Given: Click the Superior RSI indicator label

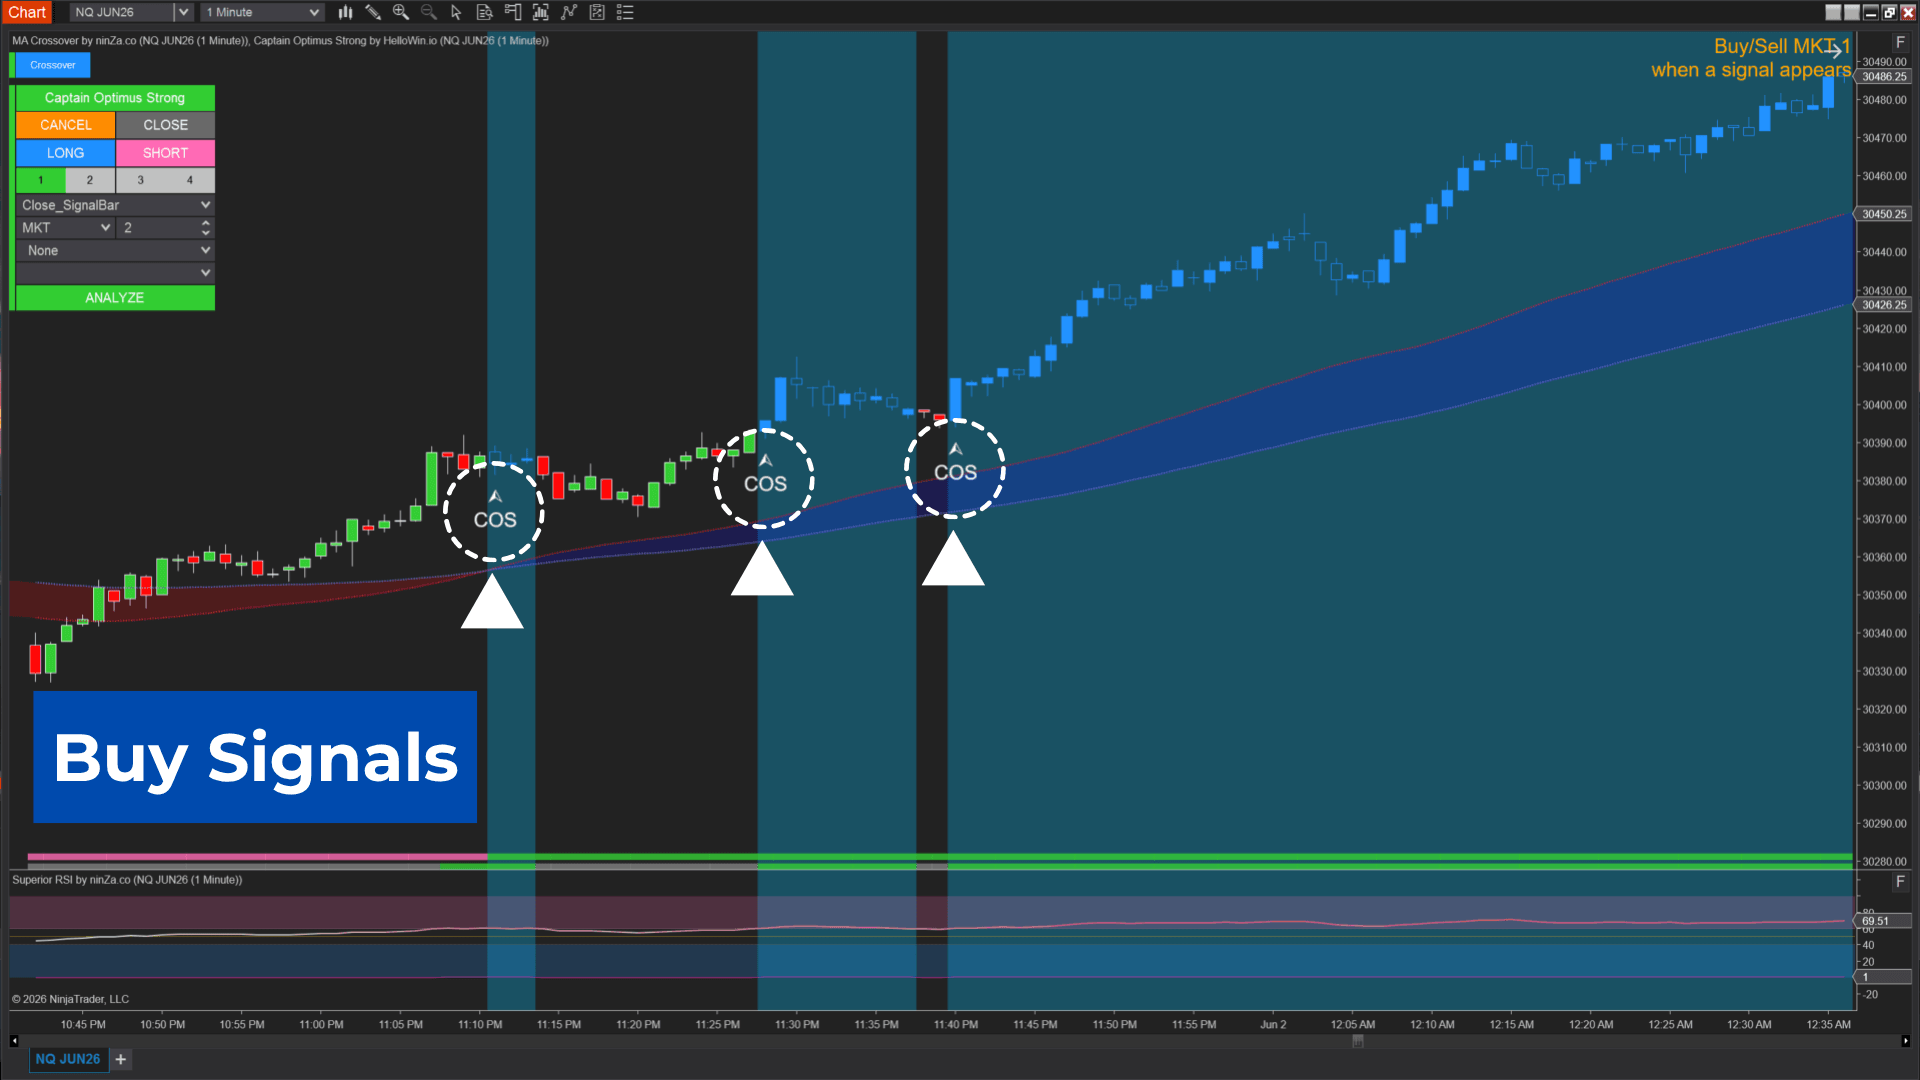Looking at the screenshot, I should click(127, 880).
